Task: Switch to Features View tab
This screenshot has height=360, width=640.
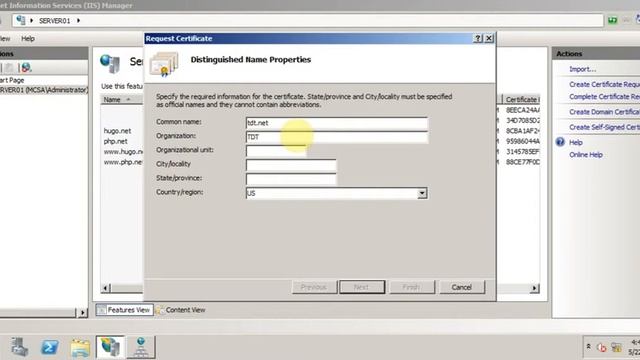Action: coord(124,310)
